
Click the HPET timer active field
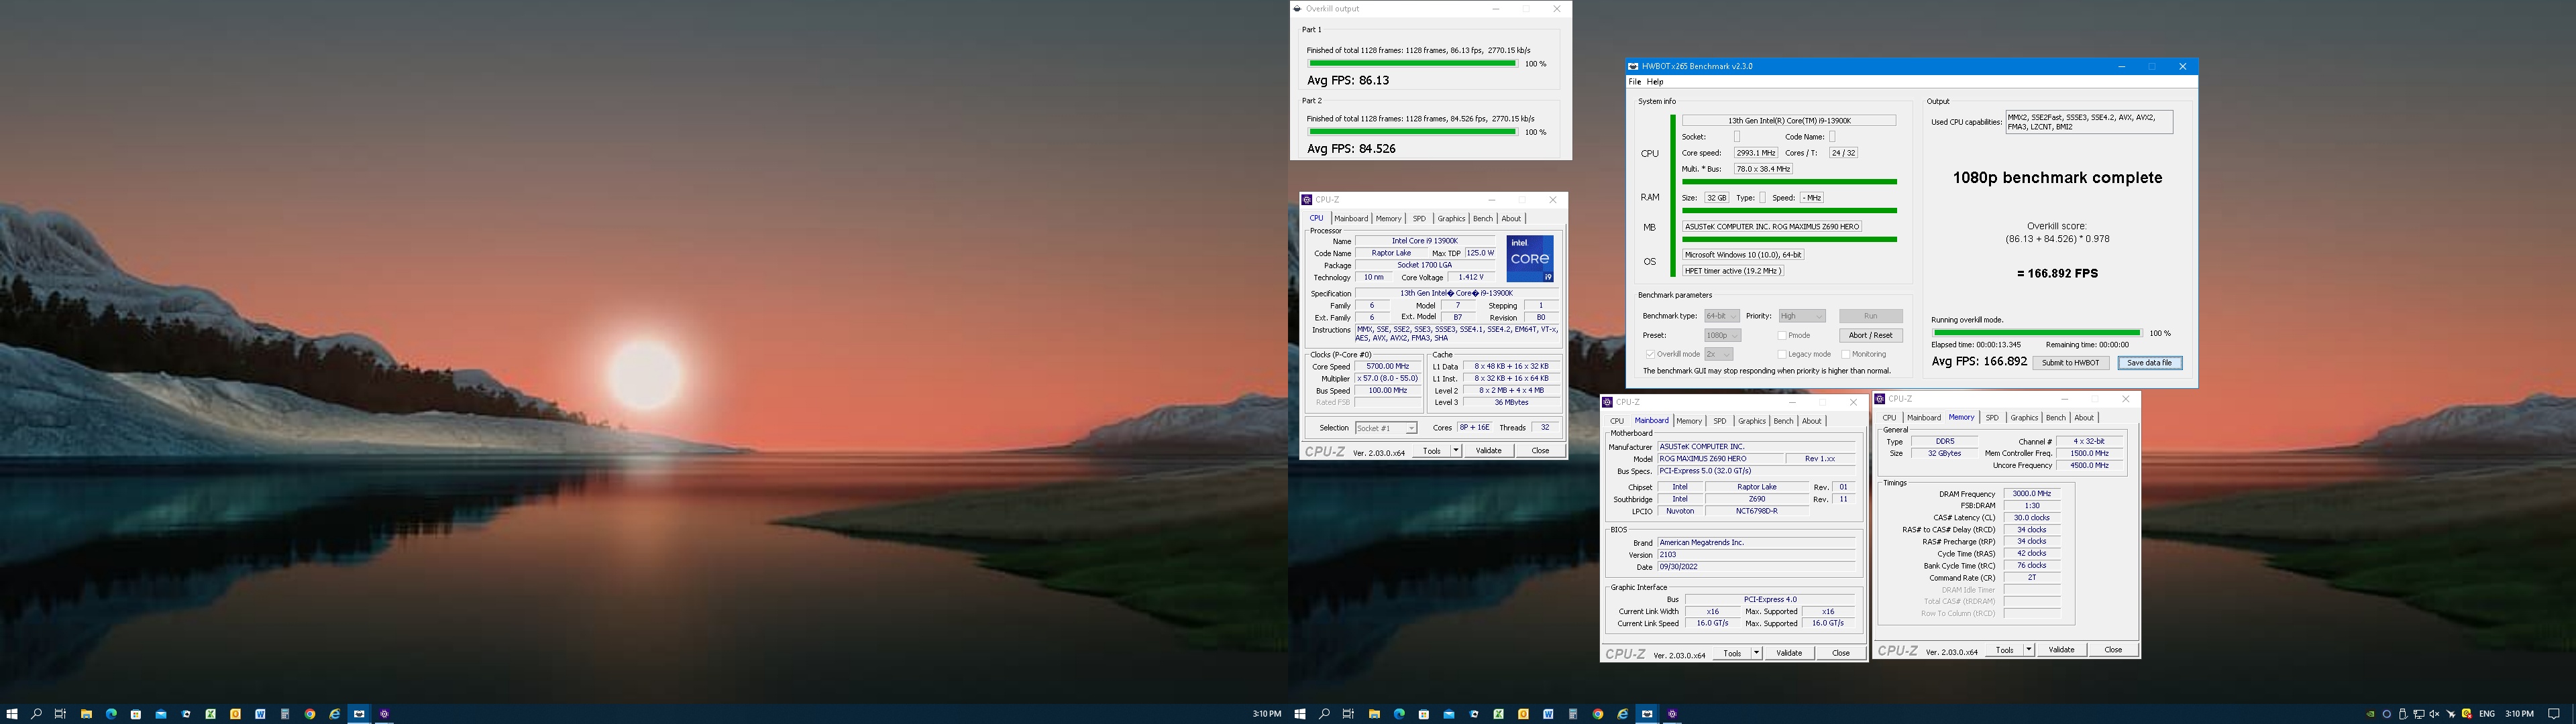click(x=1733, y=271)
